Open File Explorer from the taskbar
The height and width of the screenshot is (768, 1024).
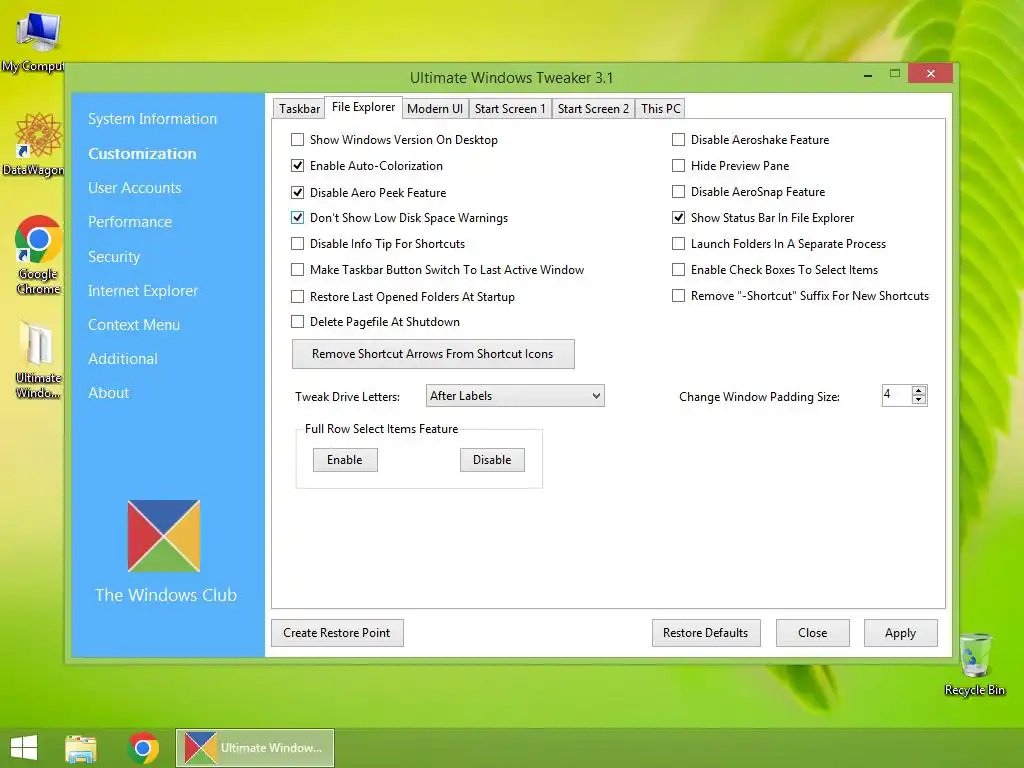tap(81, 748)
